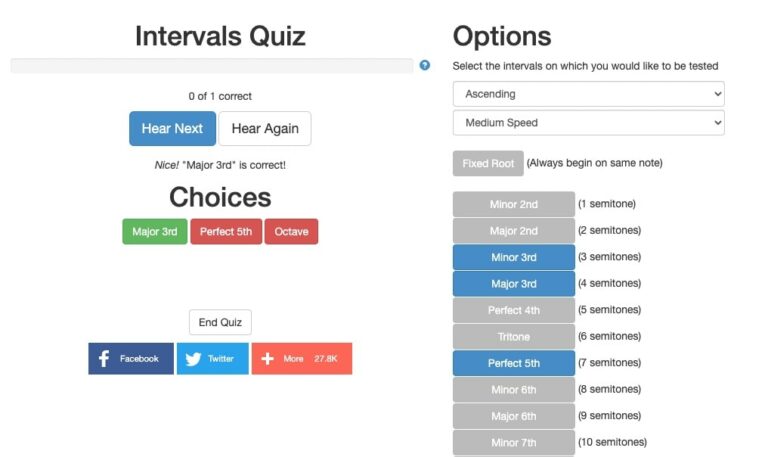Disable the Perfect 5th interval
Image resolution: width=768 pixels, height=457 pixels.
(x=513, y=363)
